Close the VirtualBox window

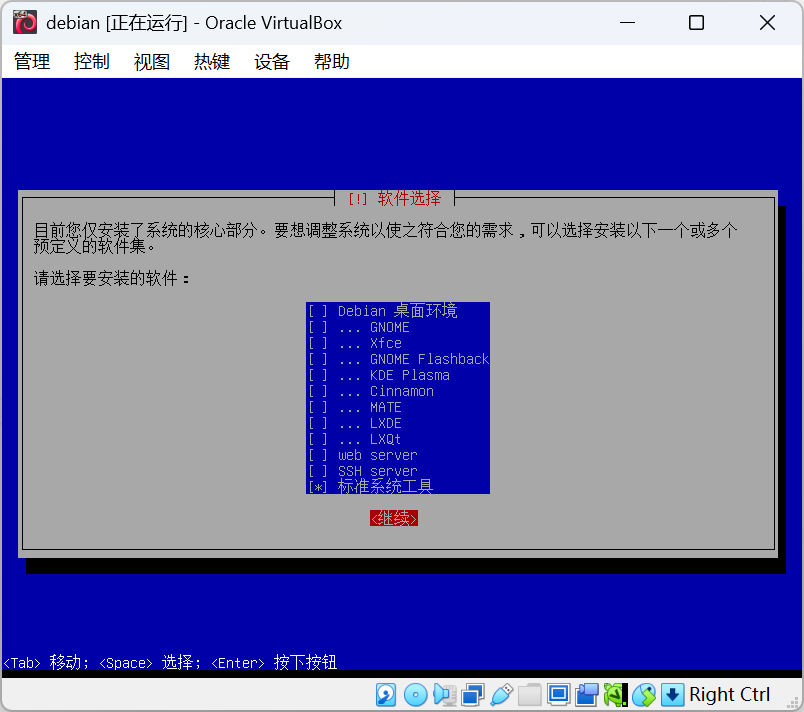[x=767, y=23]
